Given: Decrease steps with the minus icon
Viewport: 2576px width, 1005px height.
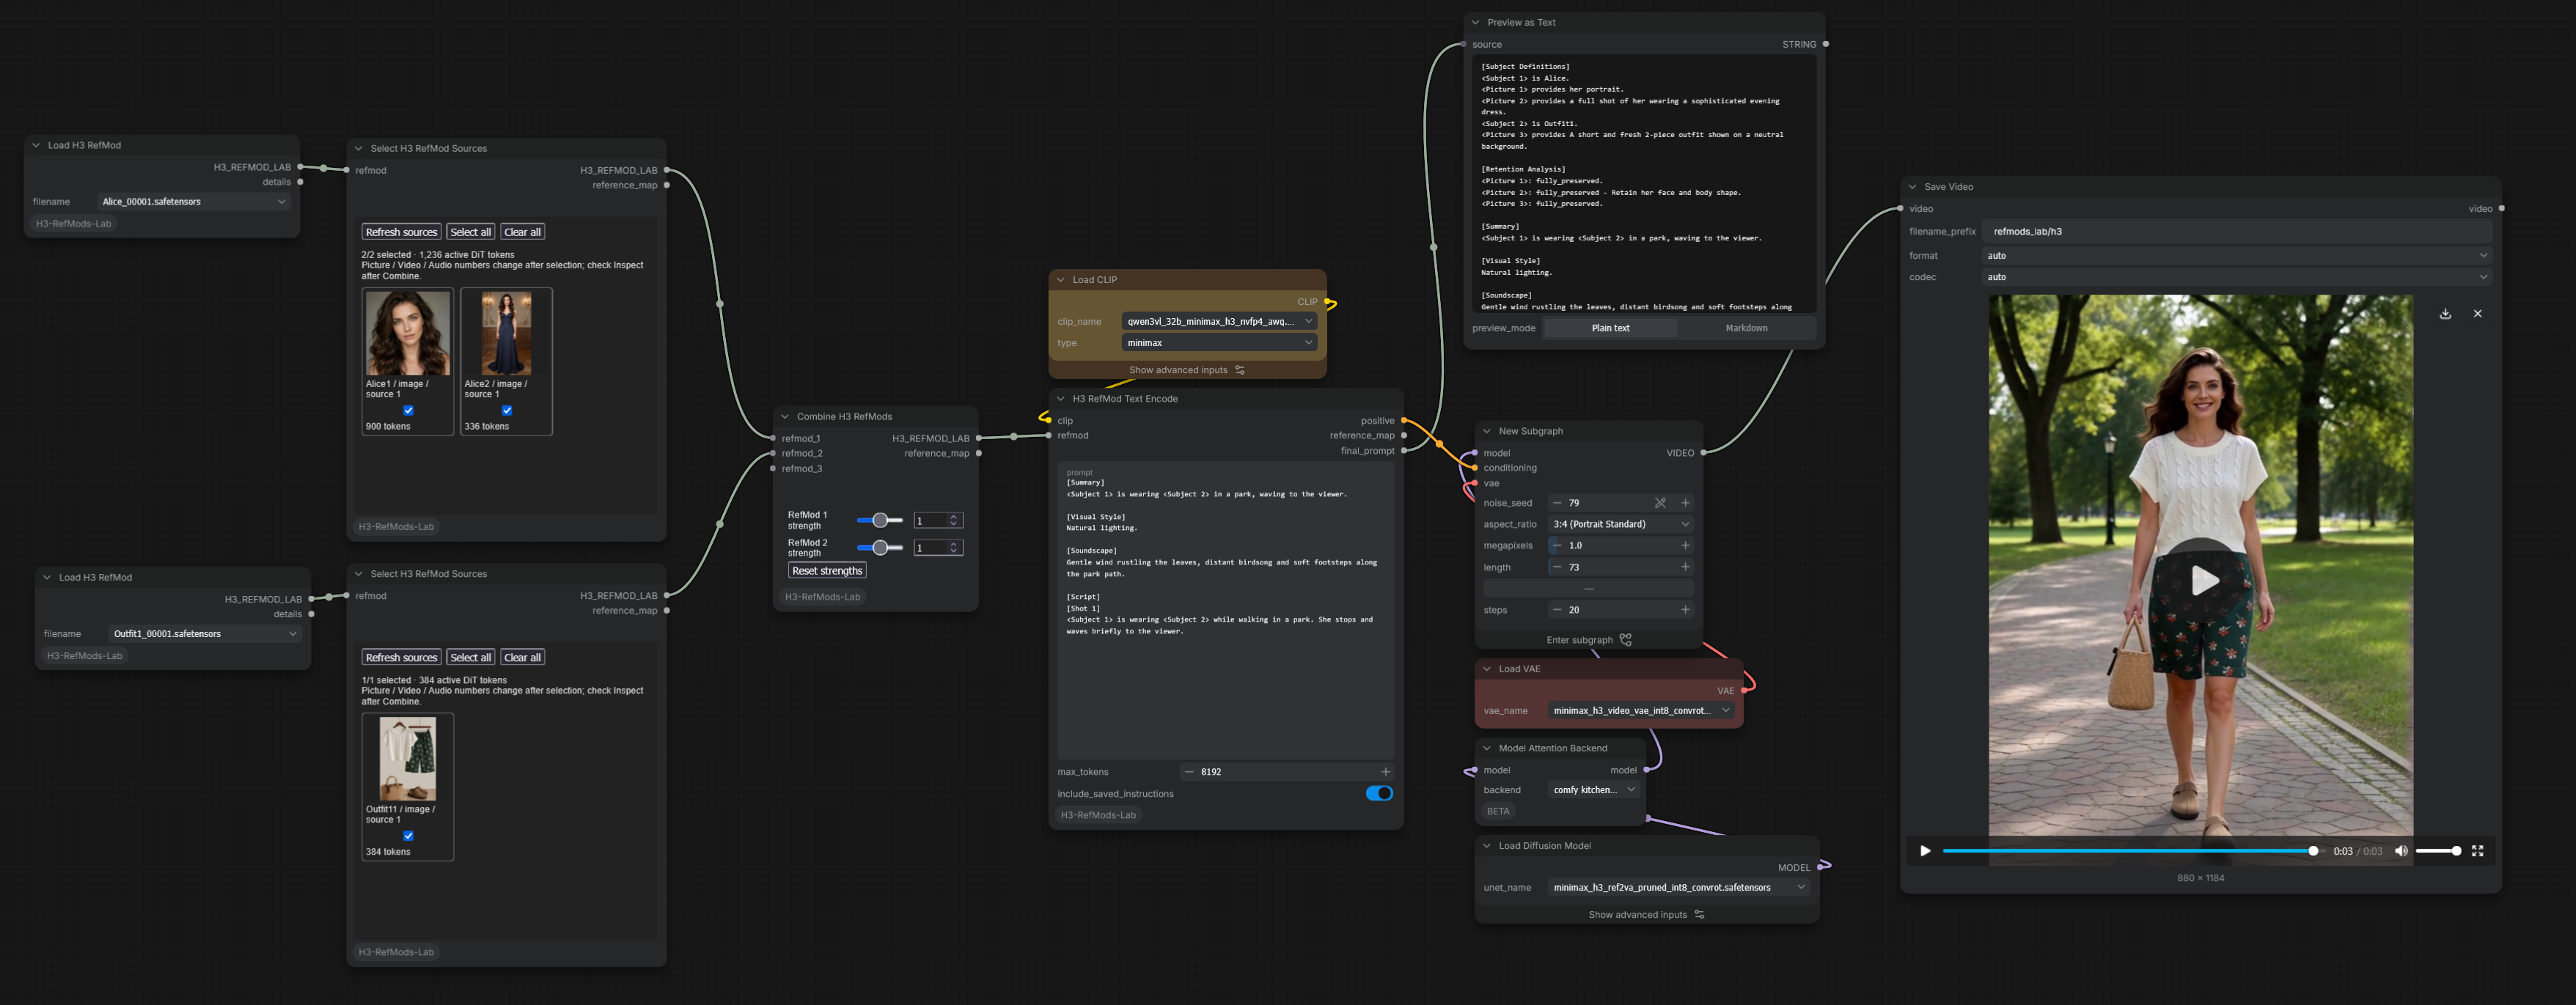Looking at the screenshot, I should tap(1557, 610).
